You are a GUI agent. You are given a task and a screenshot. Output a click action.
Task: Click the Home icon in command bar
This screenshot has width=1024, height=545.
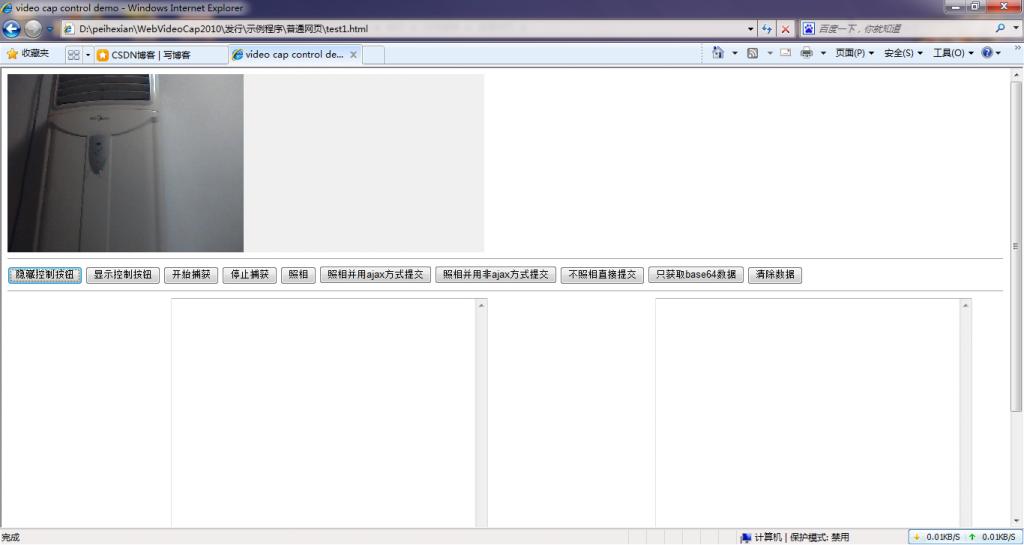click(x=718, y=53)
